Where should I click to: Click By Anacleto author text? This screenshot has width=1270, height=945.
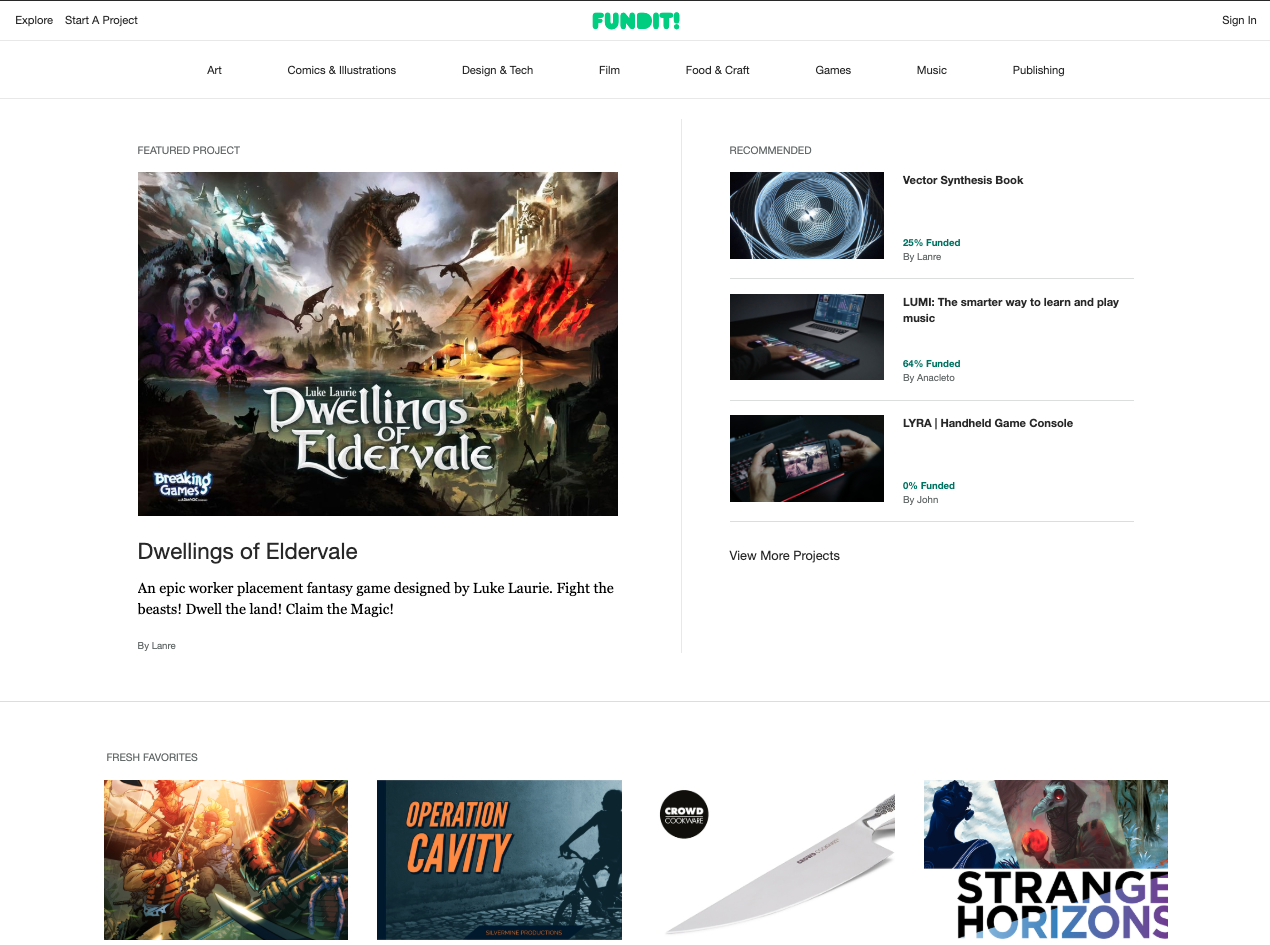point(929,378)
